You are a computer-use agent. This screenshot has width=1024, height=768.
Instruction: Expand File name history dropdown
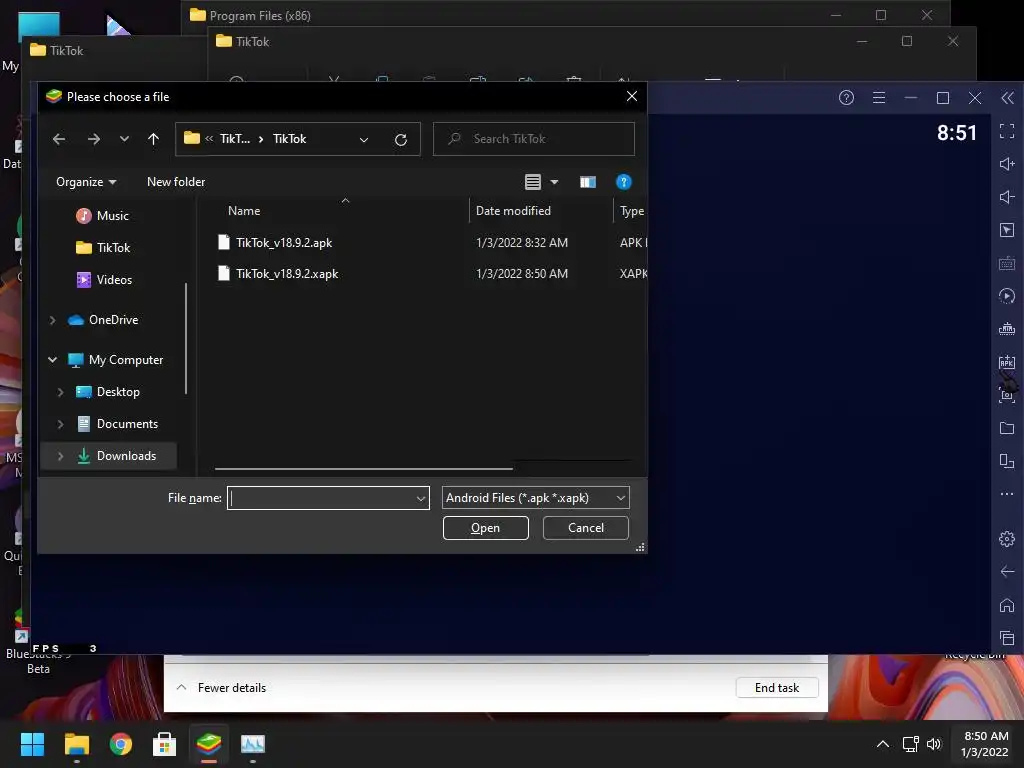pos(421,498)
